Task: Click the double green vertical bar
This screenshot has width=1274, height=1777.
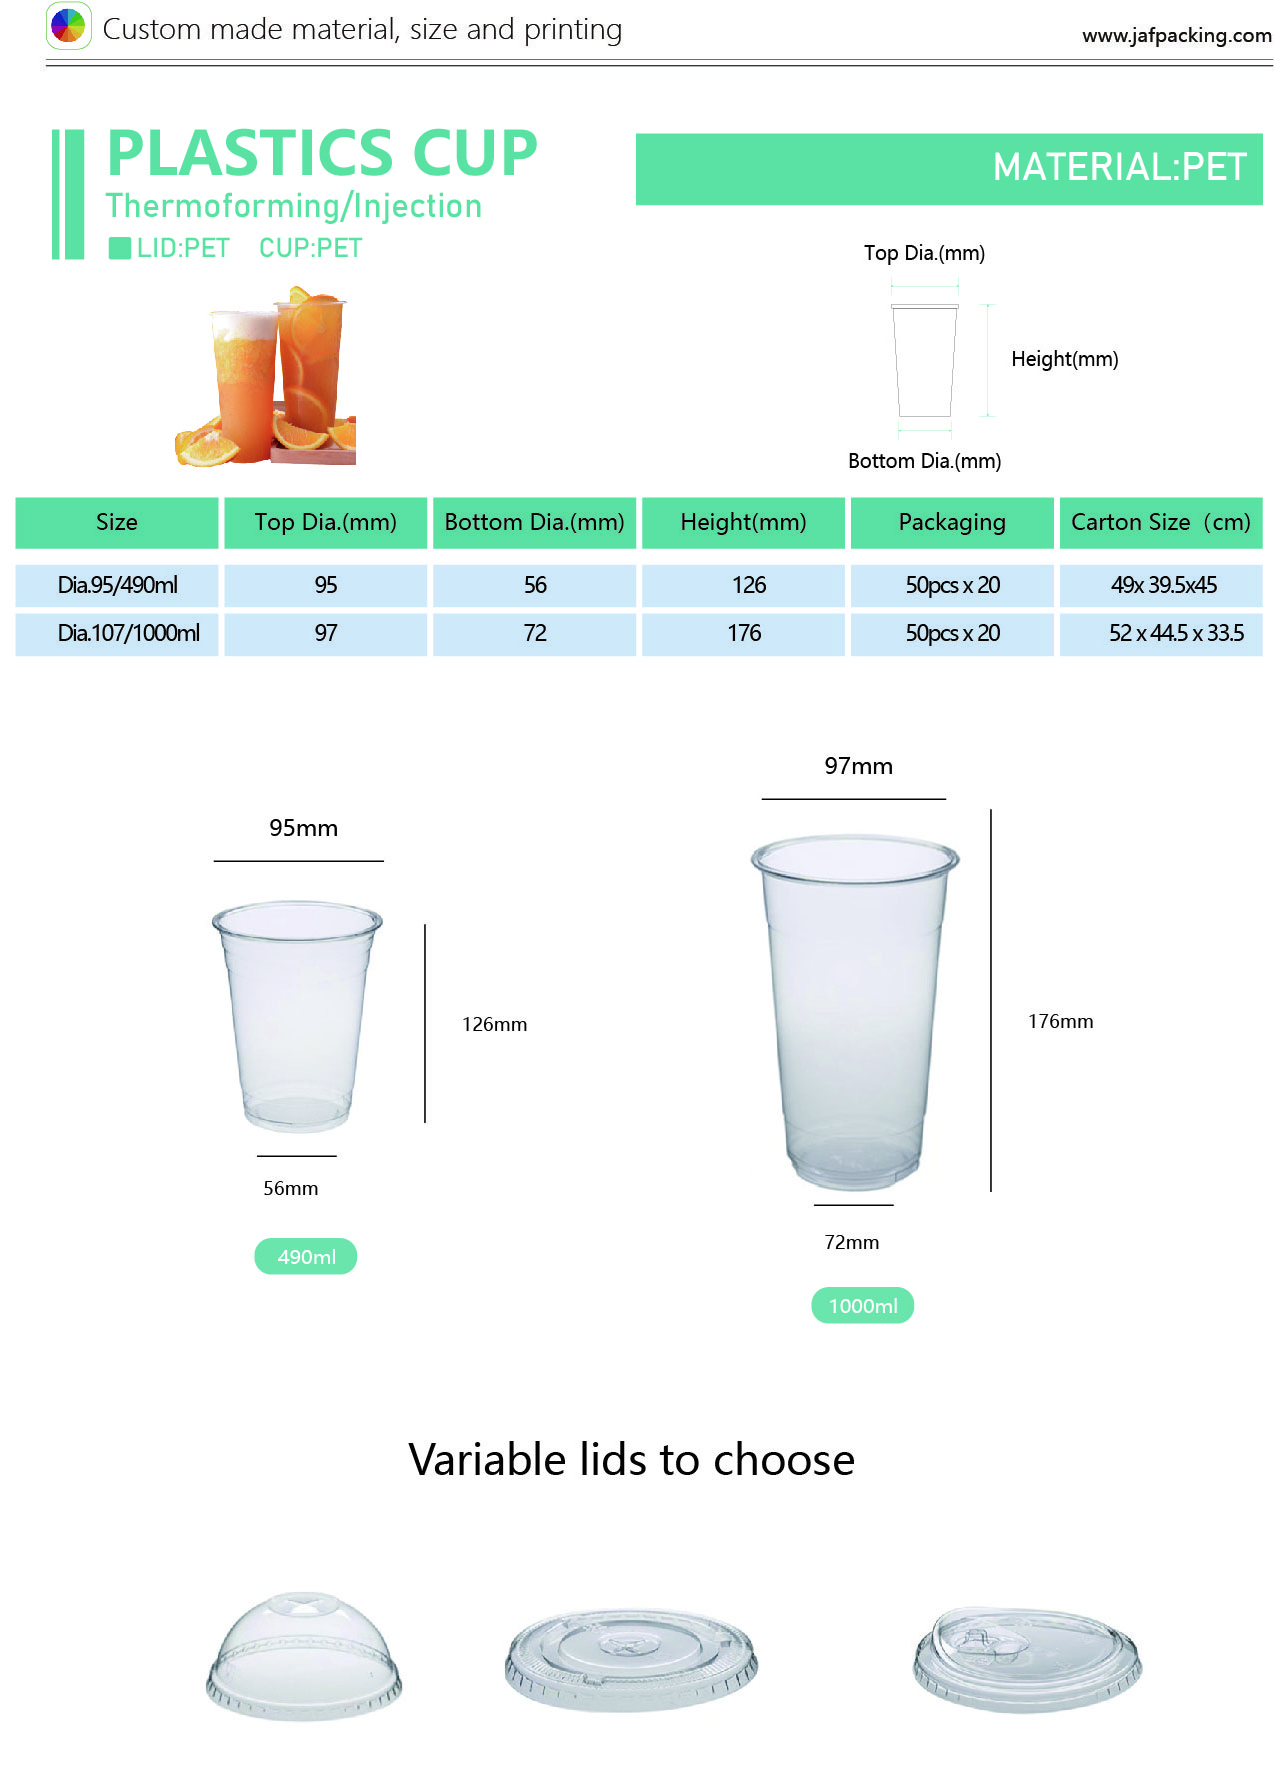Action: tap(68, 194)
